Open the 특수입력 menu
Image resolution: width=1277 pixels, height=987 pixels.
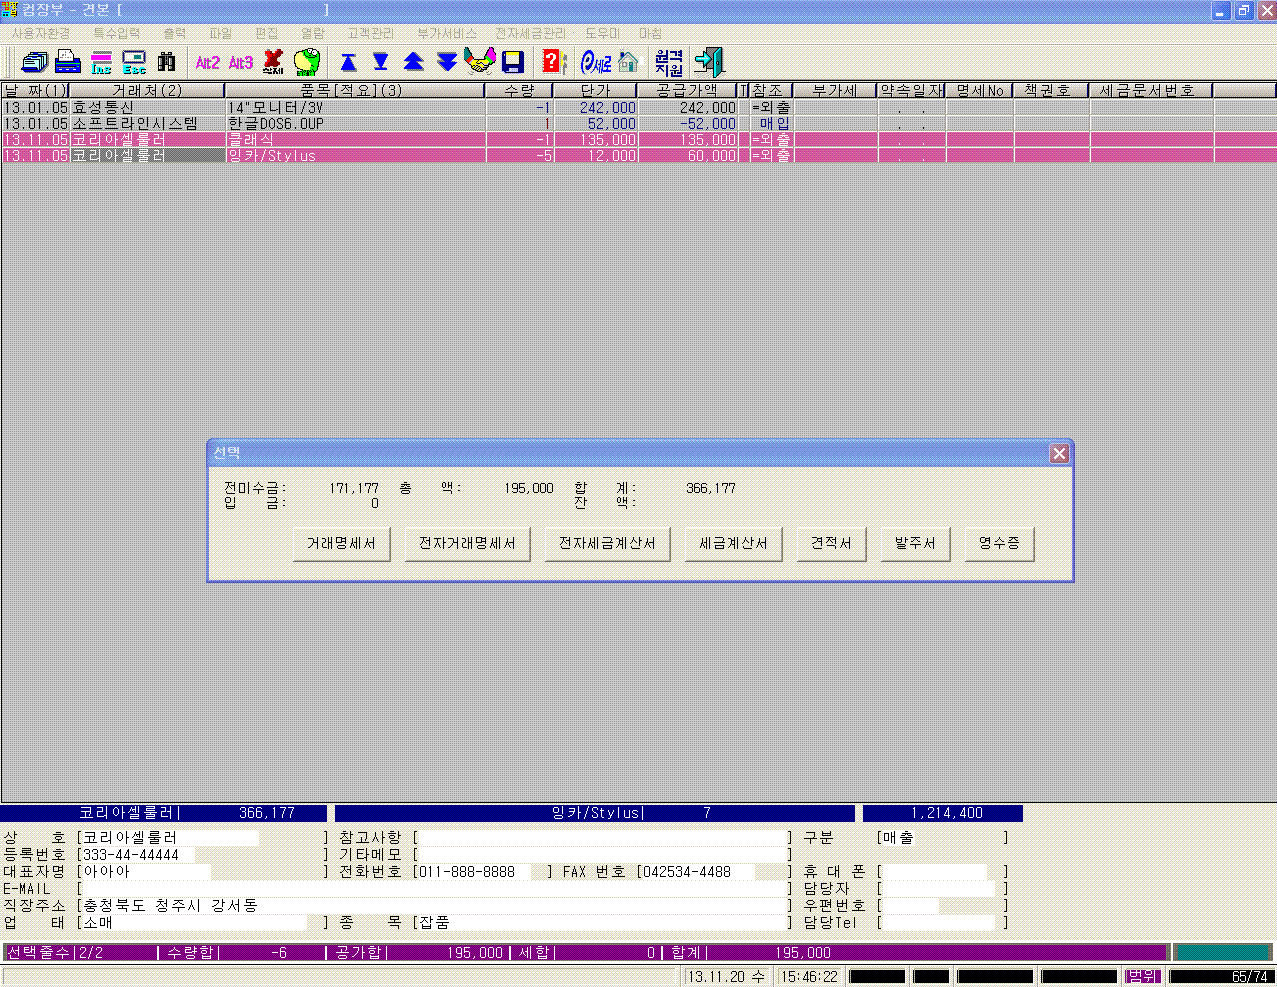point(117,33)
